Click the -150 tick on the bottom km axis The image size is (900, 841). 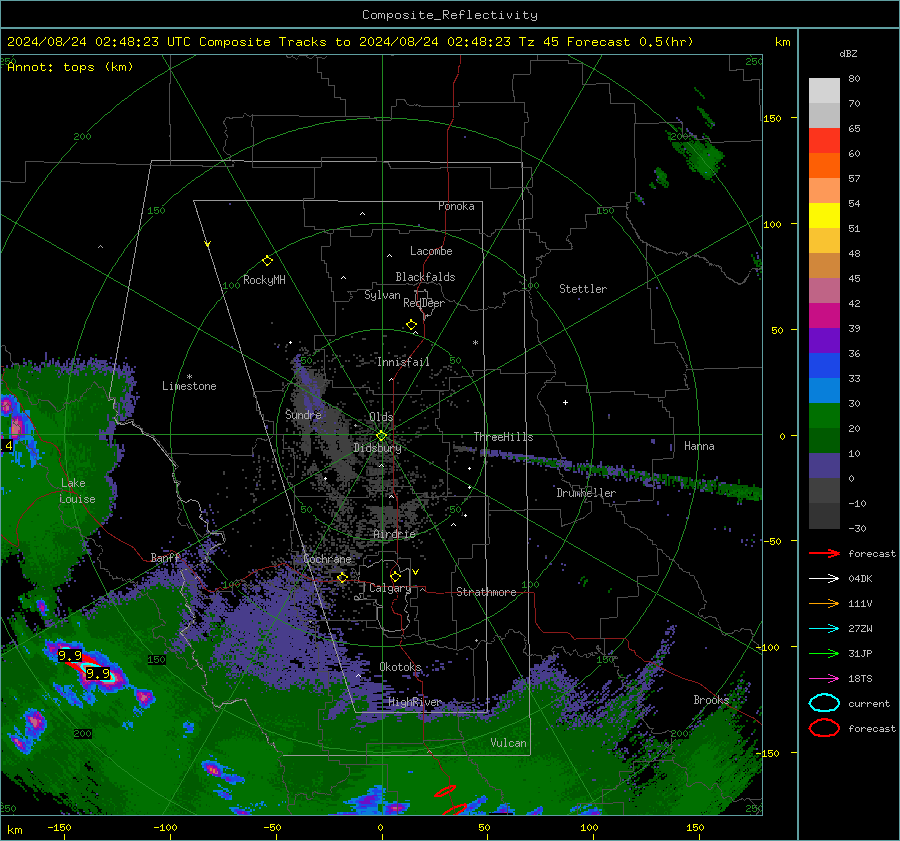point(59,828)
